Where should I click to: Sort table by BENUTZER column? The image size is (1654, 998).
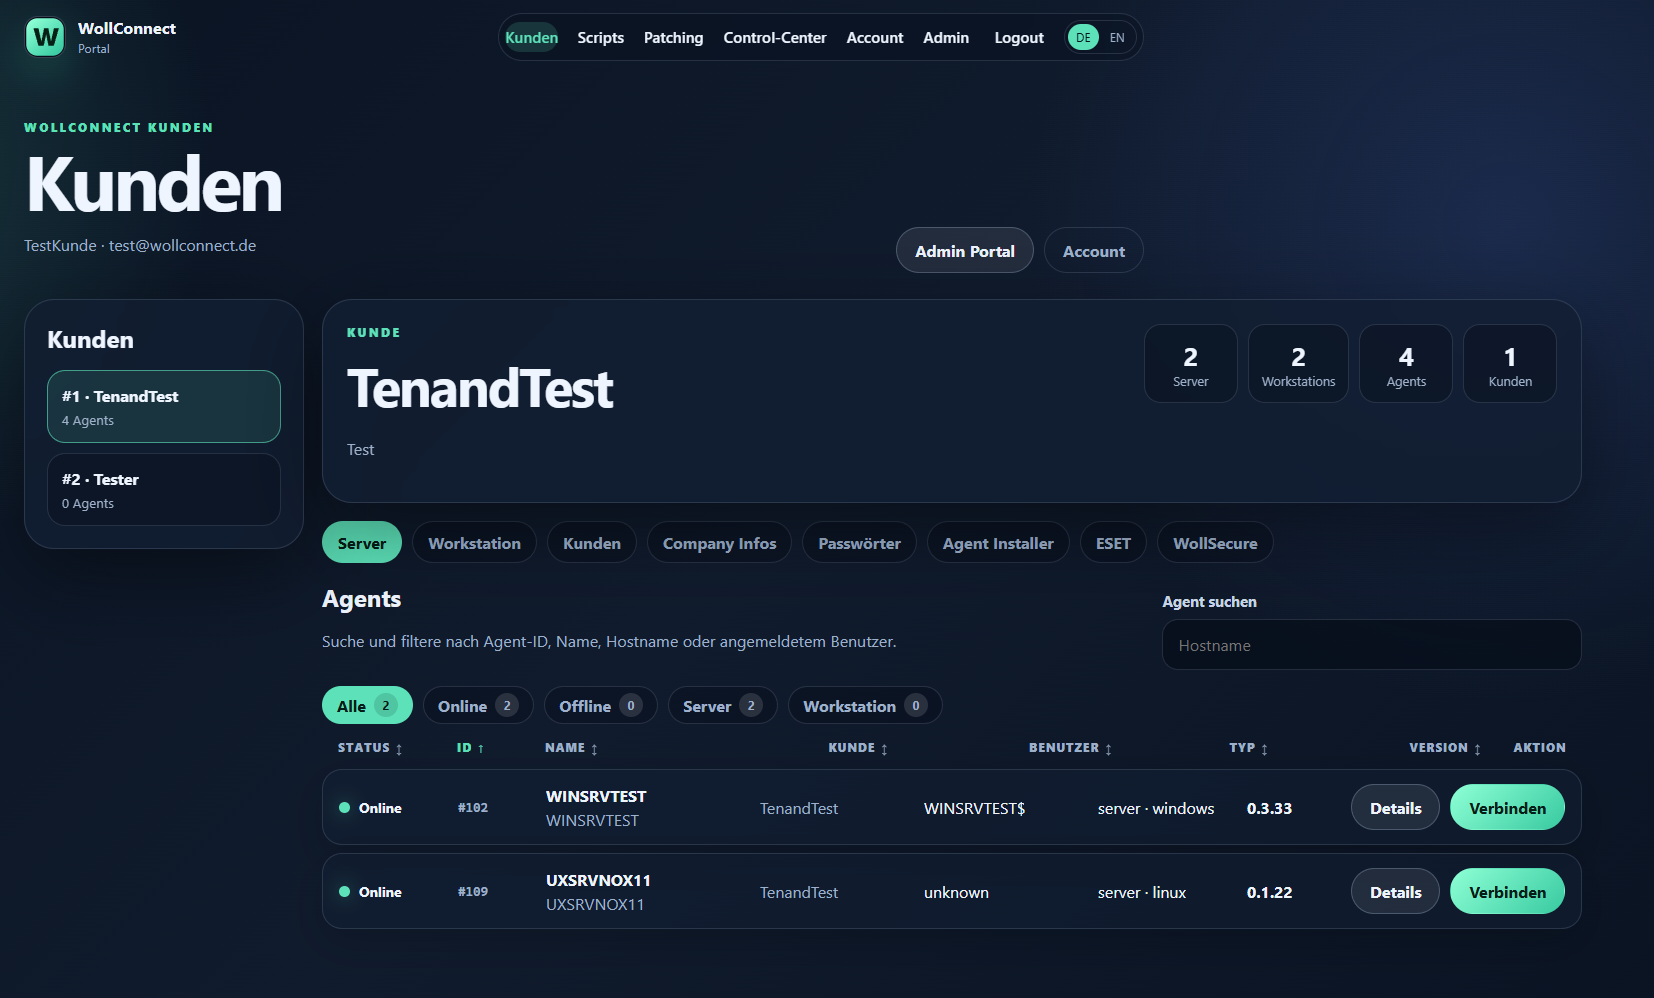(1070, 748)
